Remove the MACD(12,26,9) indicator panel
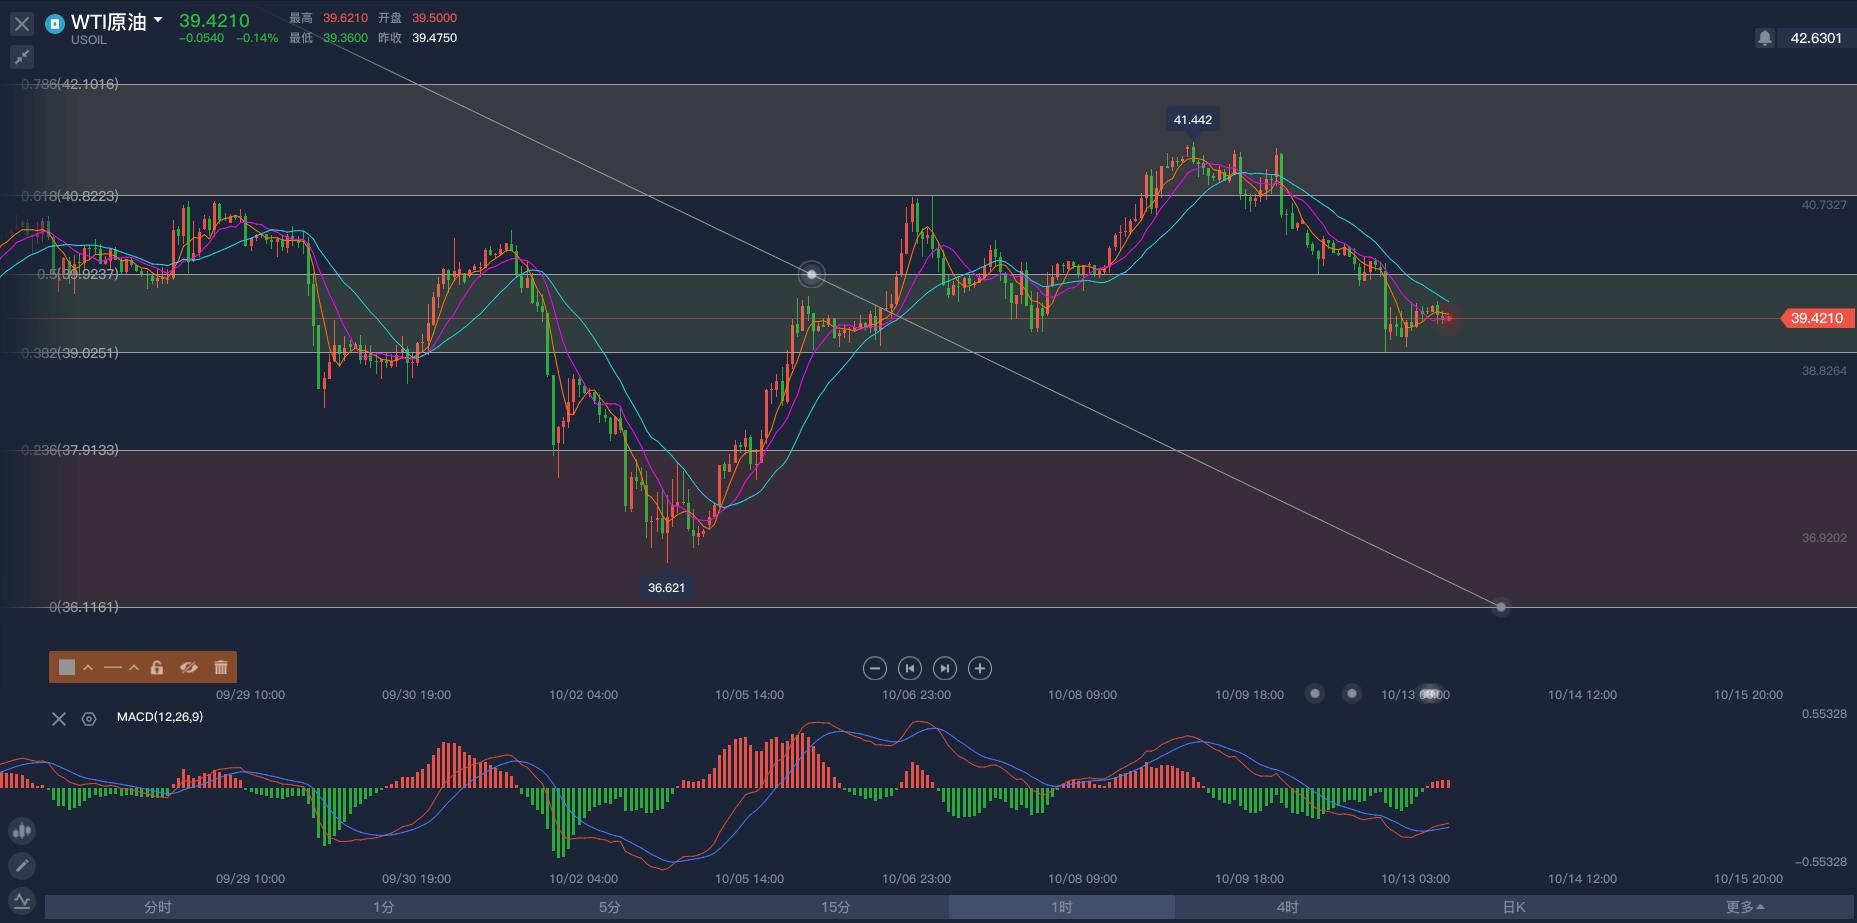This screenshot has height=923, width=1857. click(59, 718)
